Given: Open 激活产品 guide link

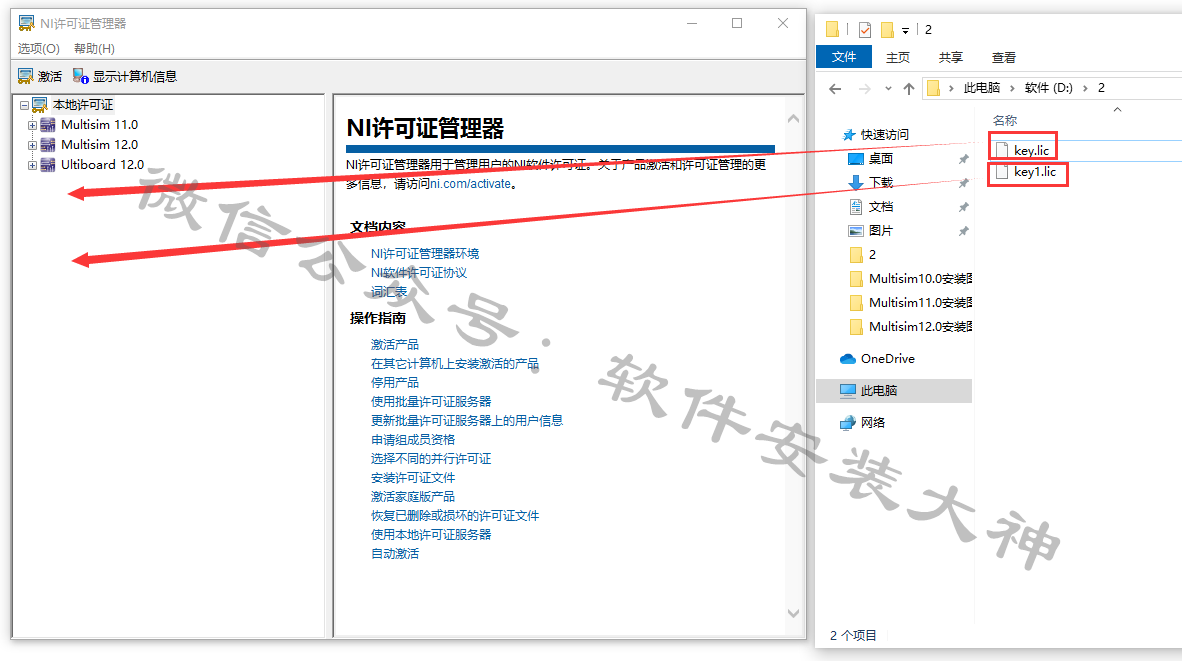Looking at the screenshot, I should point(395,344).
